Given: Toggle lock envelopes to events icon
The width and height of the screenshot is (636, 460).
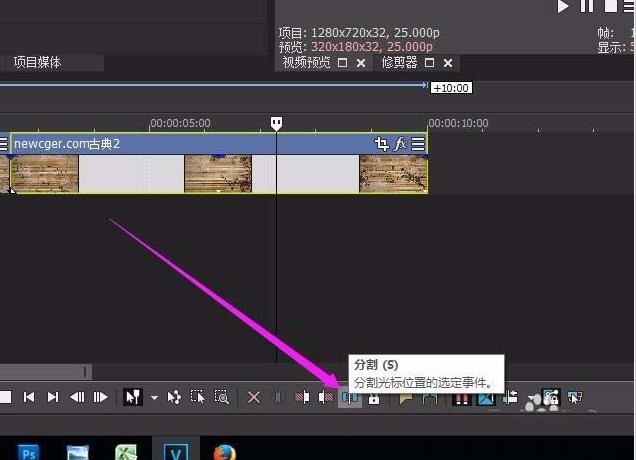Looking at the screenshot, I should click(550, 397).
